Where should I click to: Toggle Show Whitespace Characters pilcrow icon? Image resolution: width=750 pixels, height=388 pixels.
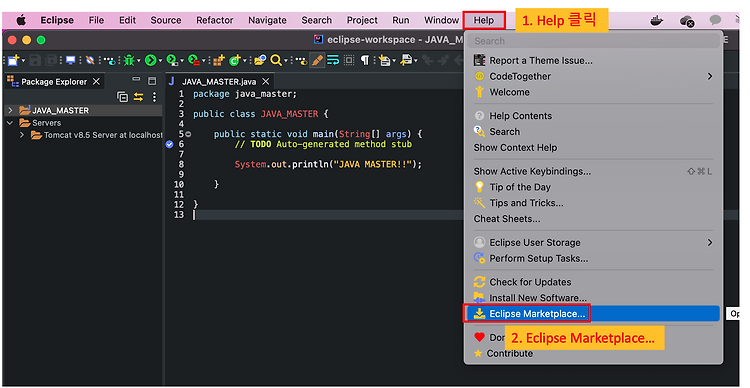tap(364, 60)
